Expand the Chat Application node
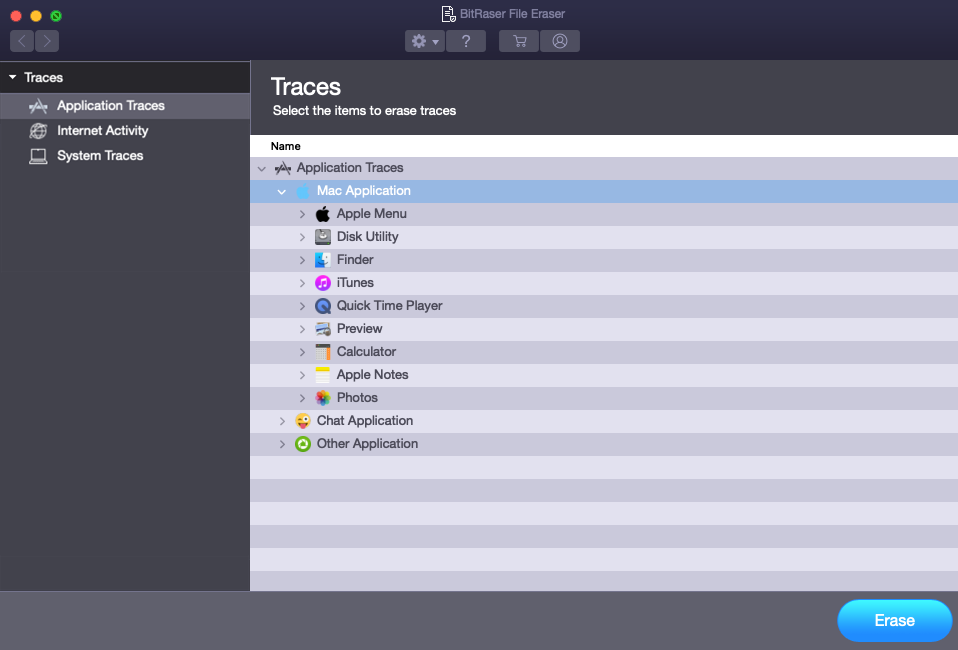 282,422
